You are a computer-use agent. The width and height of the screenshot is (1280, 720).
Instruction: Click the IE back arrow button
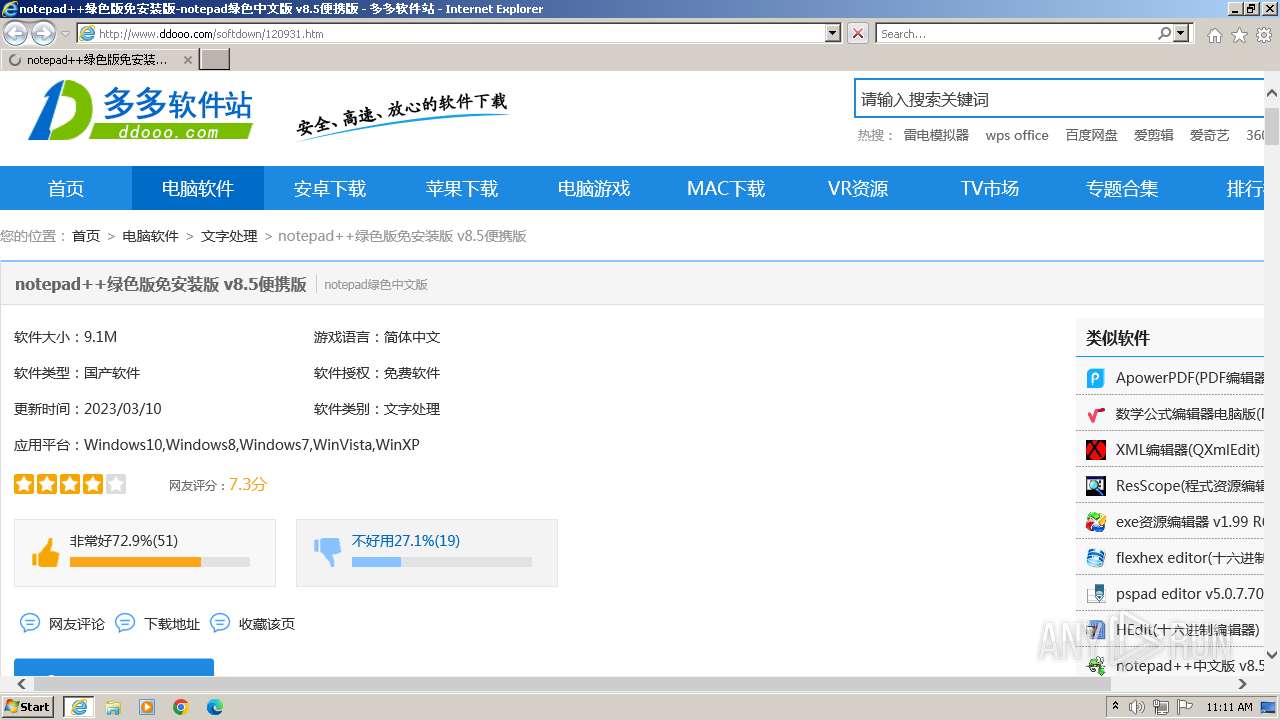(16, 34)
